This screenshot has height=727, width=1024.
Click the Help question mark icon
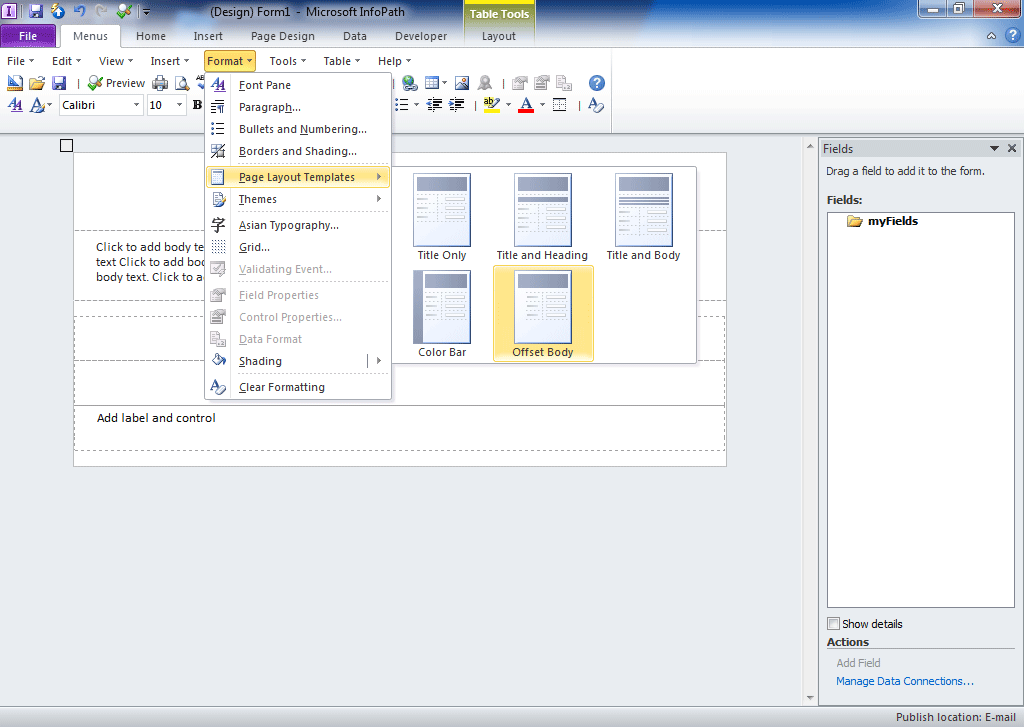[596, 83]
